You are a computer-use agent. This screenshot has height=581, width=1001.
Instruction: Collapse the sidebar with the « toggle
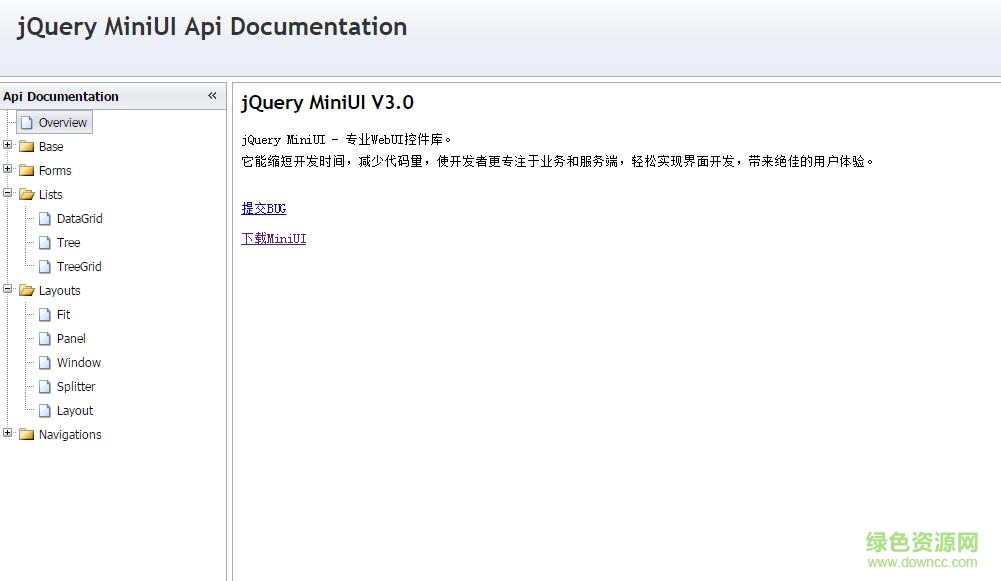pos(212,96)
